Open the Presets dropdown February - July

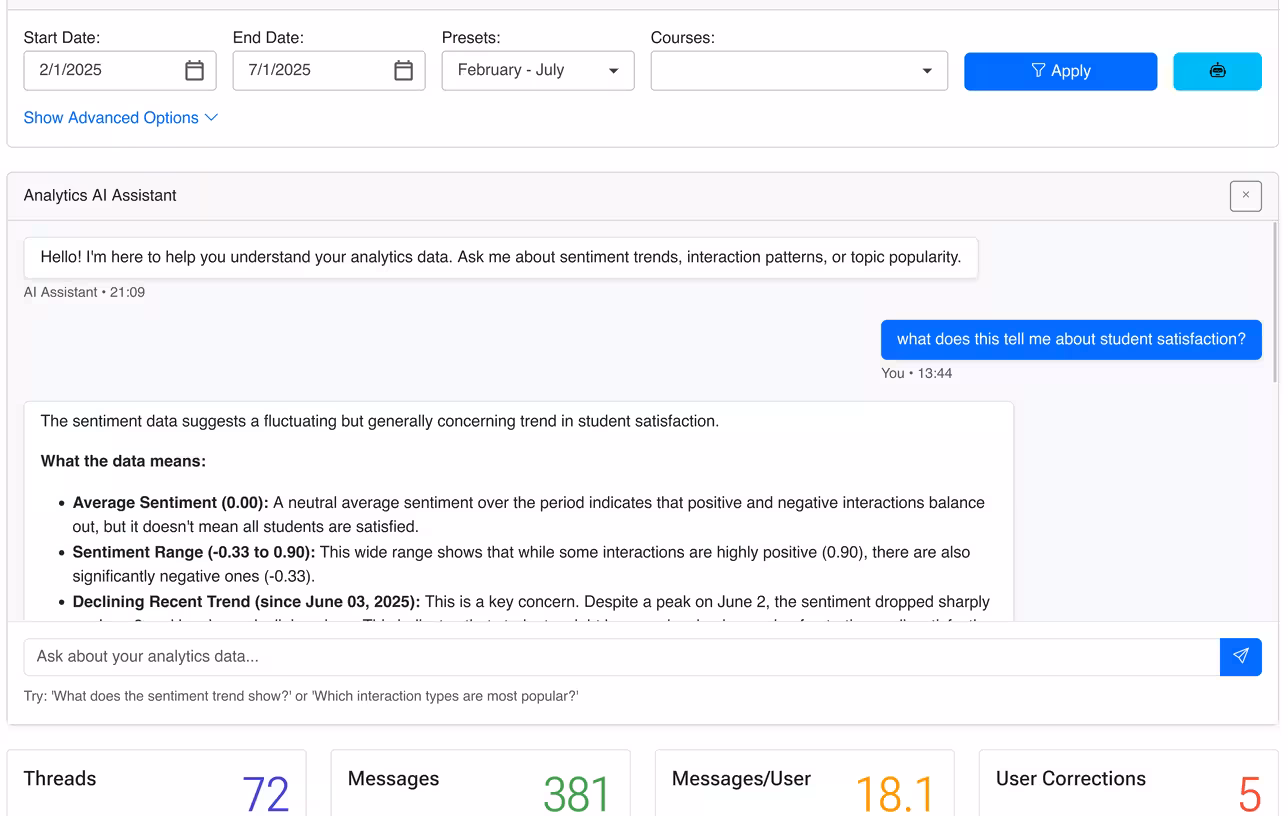coord(538,71)
